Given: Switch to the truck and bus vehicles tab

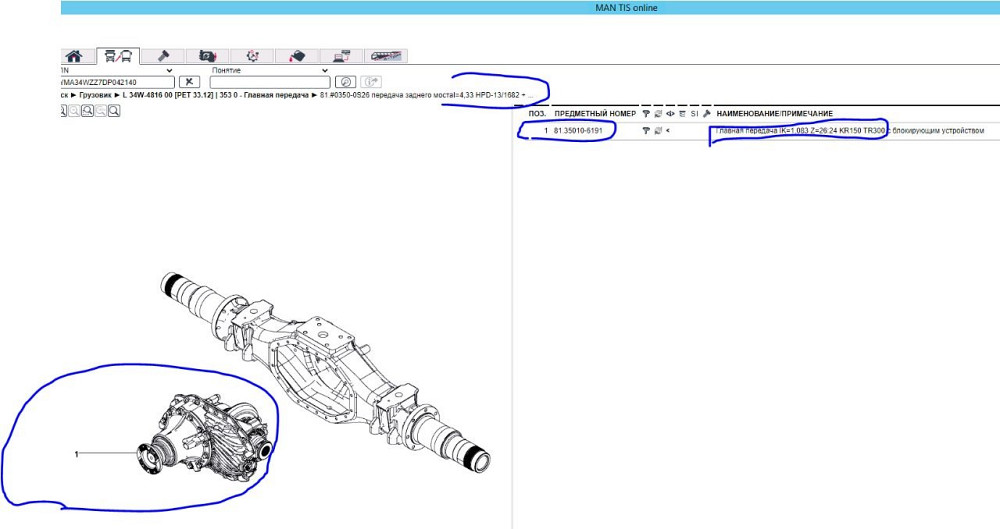Looking at the screenshot, I should tap(117, 57).
